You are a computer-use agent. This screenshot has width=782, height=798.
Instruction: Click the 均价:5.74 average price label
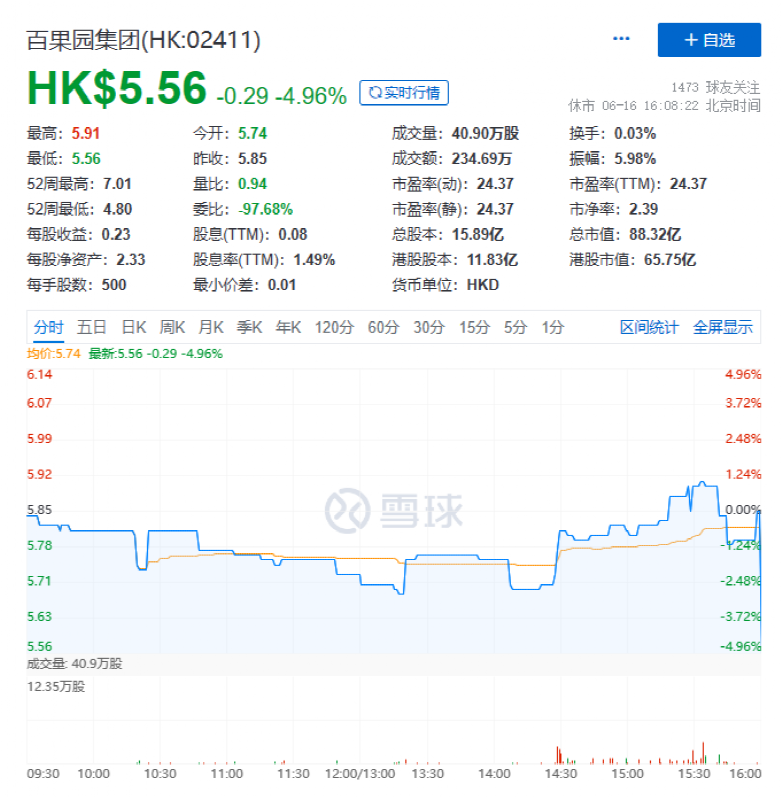[53, 354]
